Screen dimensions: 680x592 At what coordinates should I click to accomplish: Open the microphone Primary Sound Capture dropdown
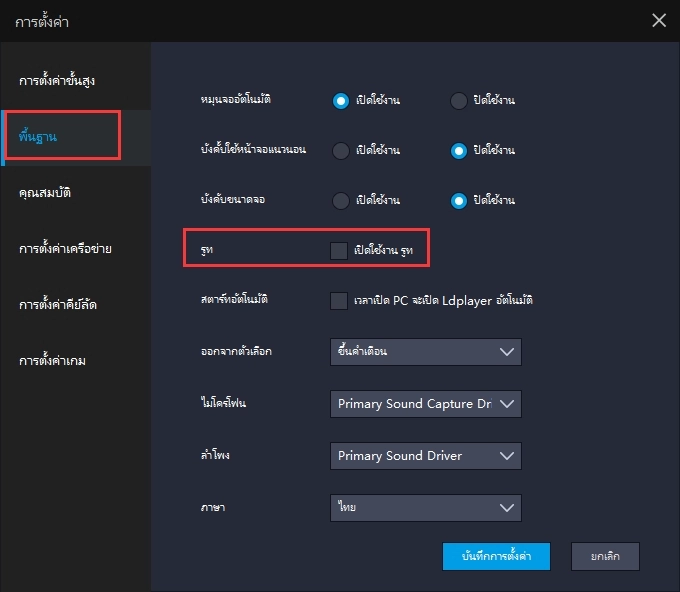click(425, 404)
